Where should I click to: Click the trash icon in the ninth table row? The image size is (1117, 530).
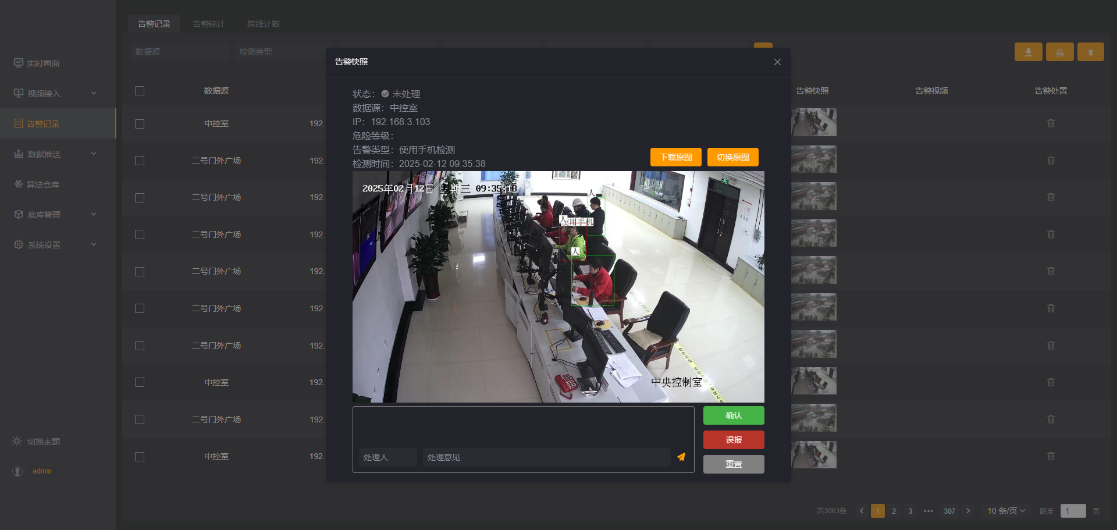click(1051, 419)
